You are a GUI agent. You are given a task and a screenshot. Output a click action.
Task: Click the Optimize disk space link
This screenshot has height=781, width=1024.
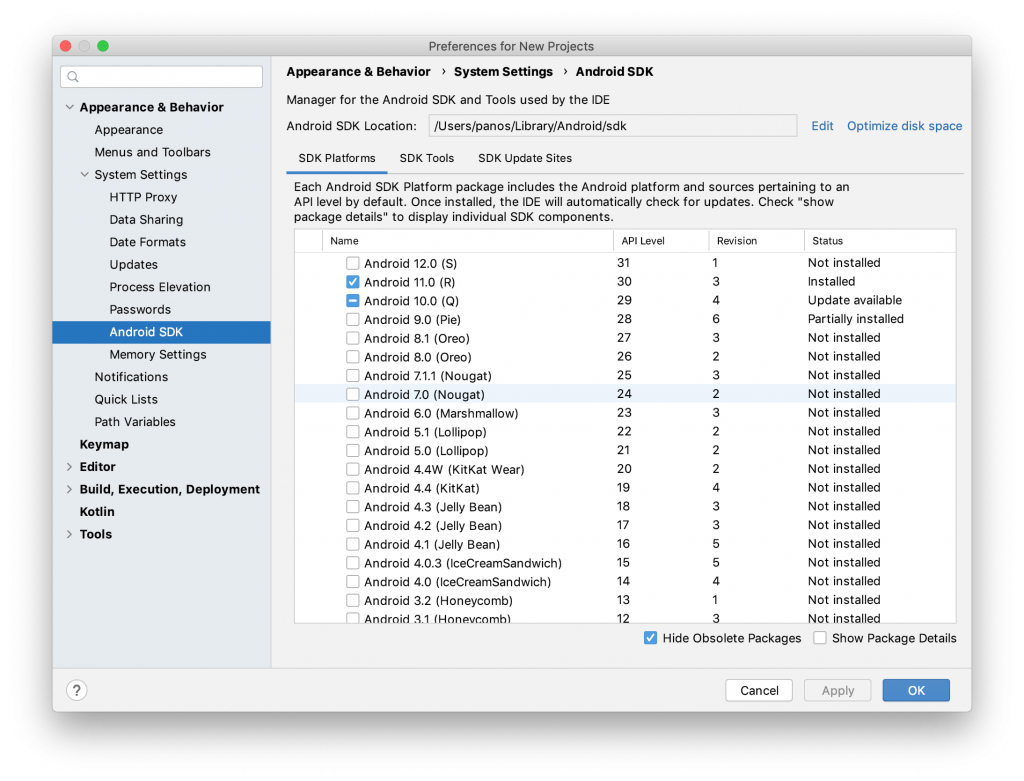(904, 126)
